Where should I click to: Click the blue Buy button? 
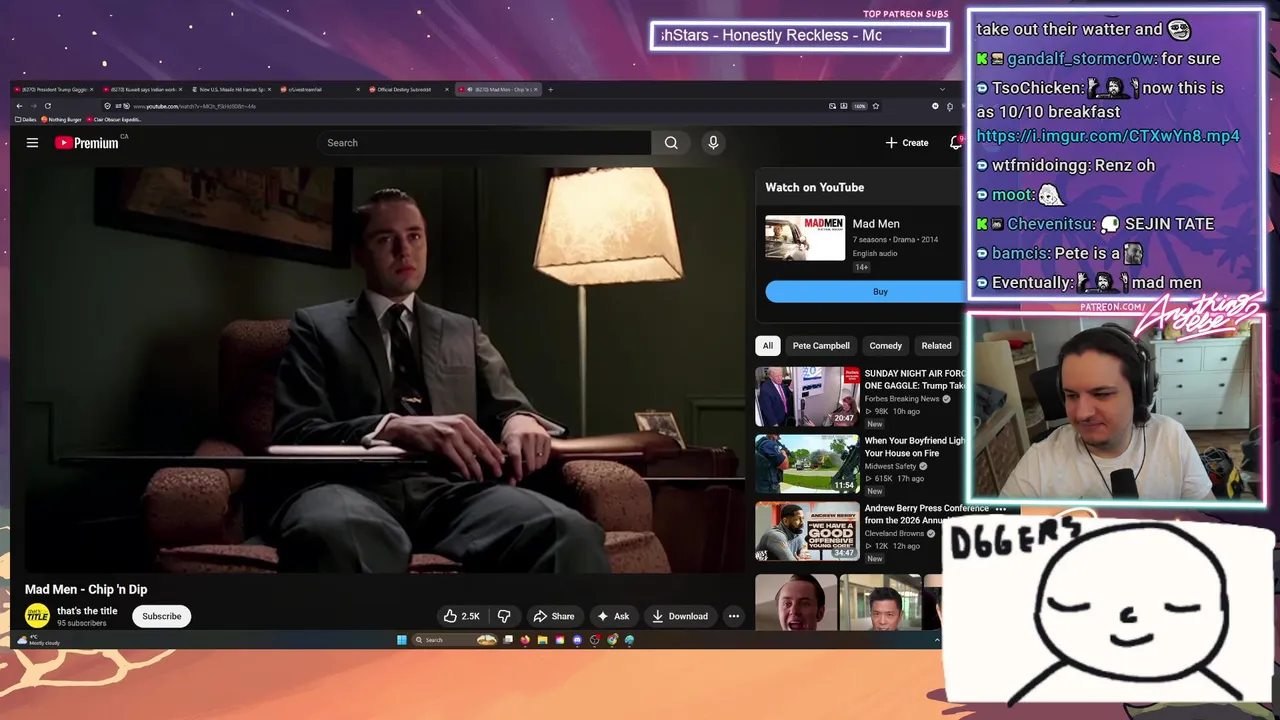click(866, 292)
